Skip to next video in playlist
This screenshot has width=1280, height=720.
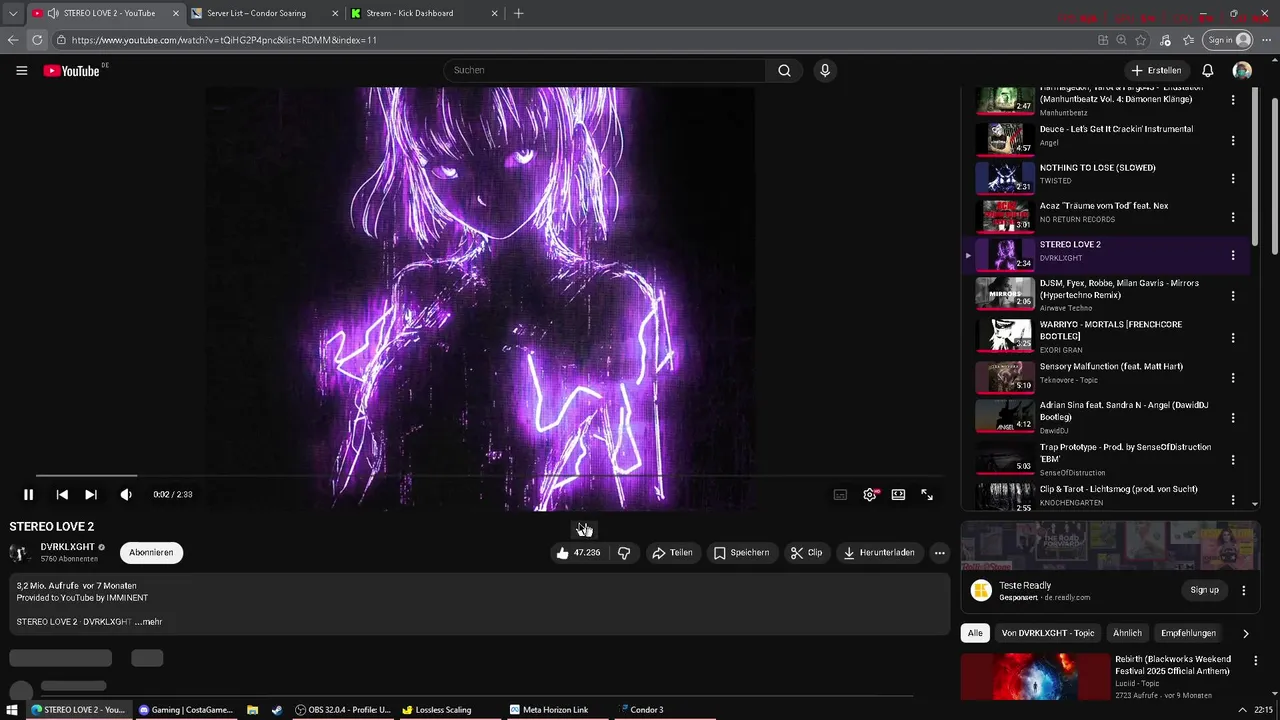(x=91, y=494)
